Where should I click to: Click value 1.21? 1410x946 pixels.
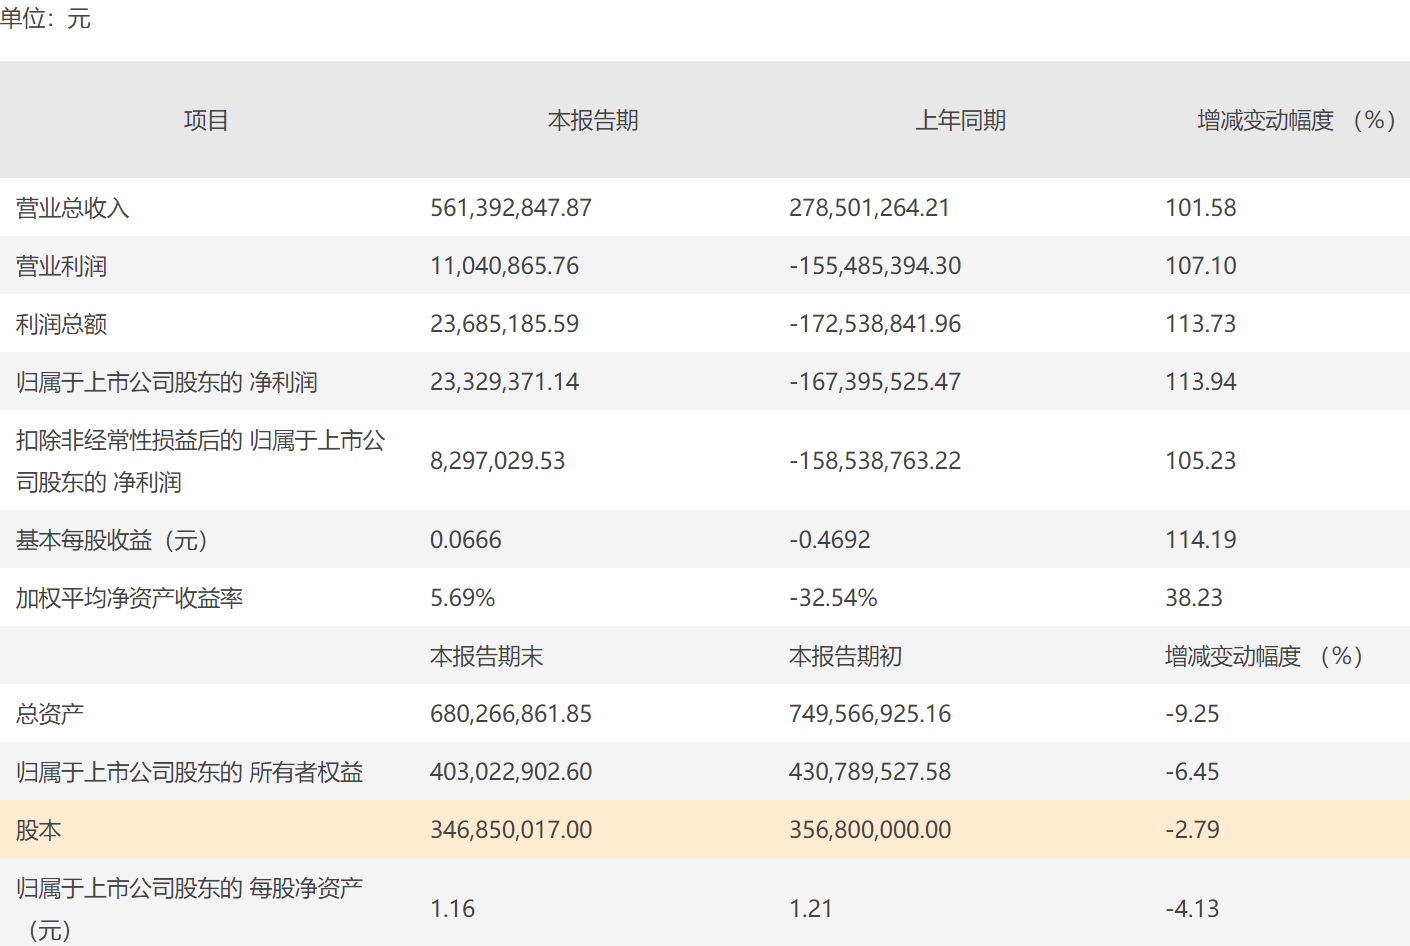(811, 909)
